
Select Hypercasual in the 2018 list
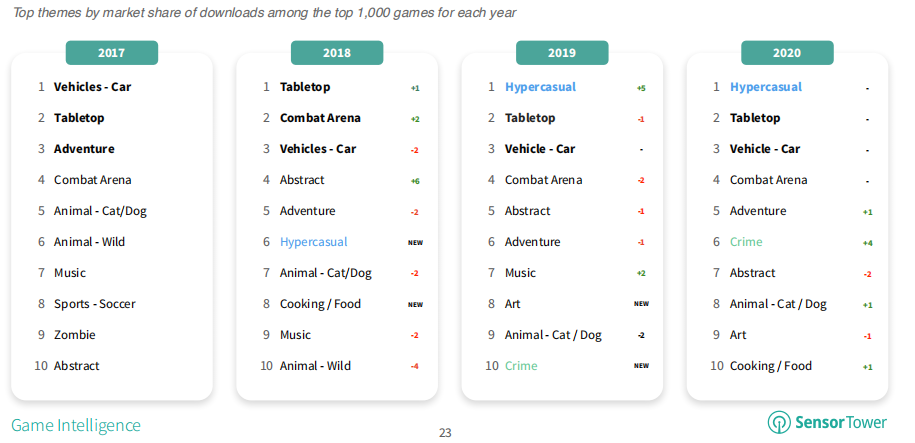[313, 242]
